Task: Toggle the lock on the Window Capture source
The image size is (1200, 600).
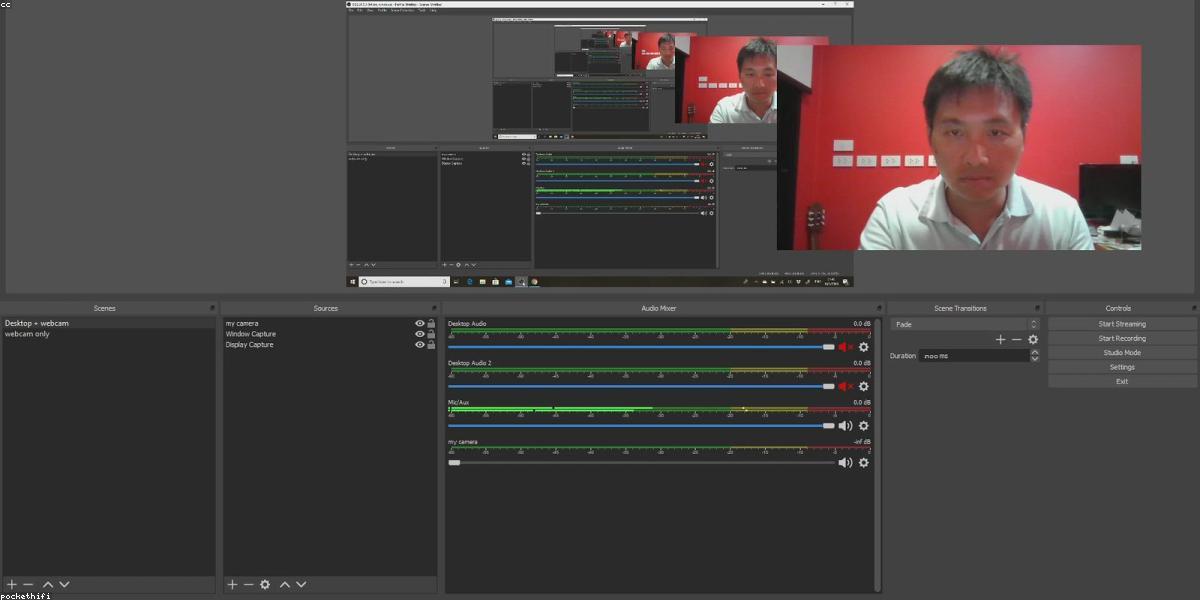Action: click(431, 334)
